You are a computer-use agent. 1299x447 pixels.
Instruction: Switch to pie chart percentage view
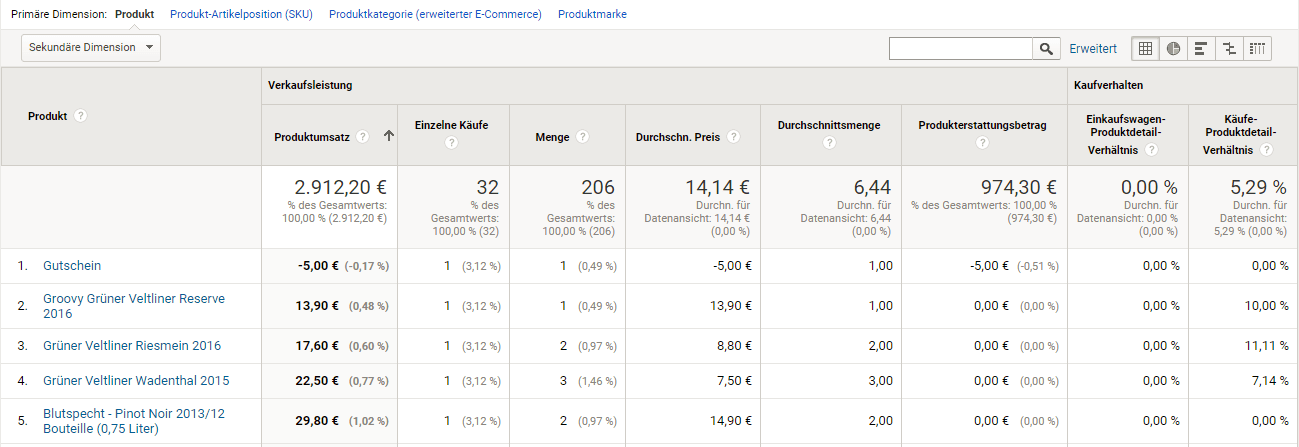pos(1173,48)
